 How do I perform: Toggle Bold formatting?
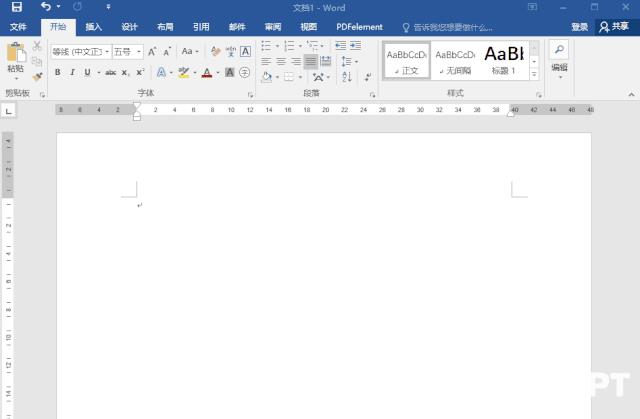pyautogui.click(x=58, y=72)
